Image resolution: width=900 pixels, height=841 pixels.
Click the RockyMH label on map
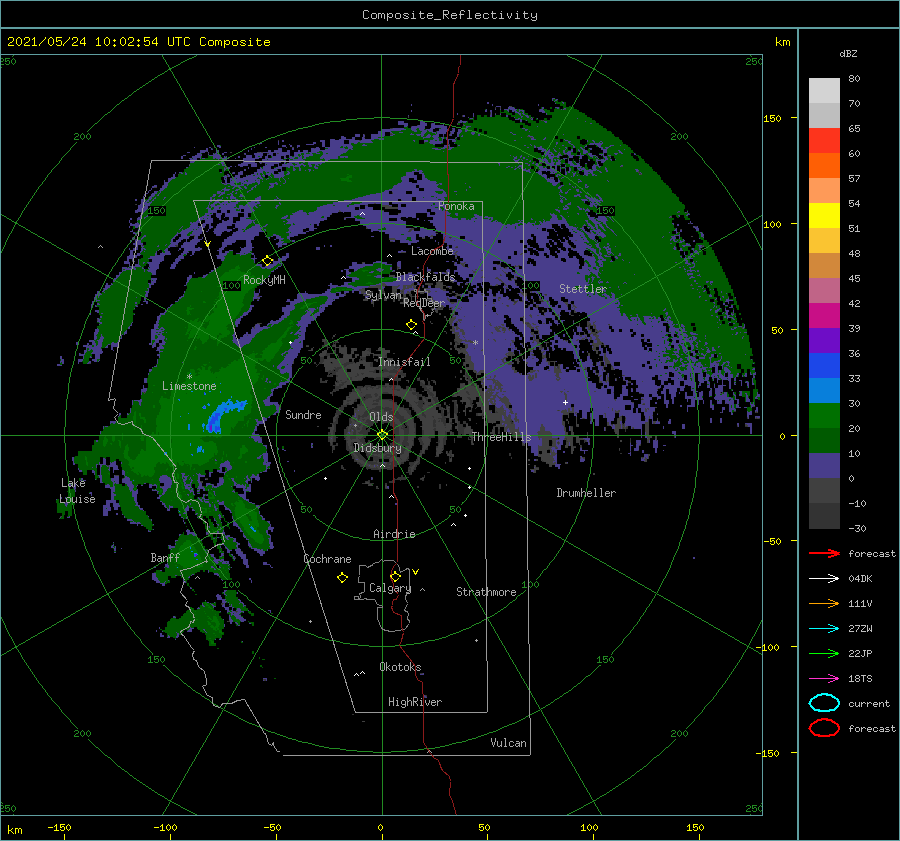pos(264,280)
